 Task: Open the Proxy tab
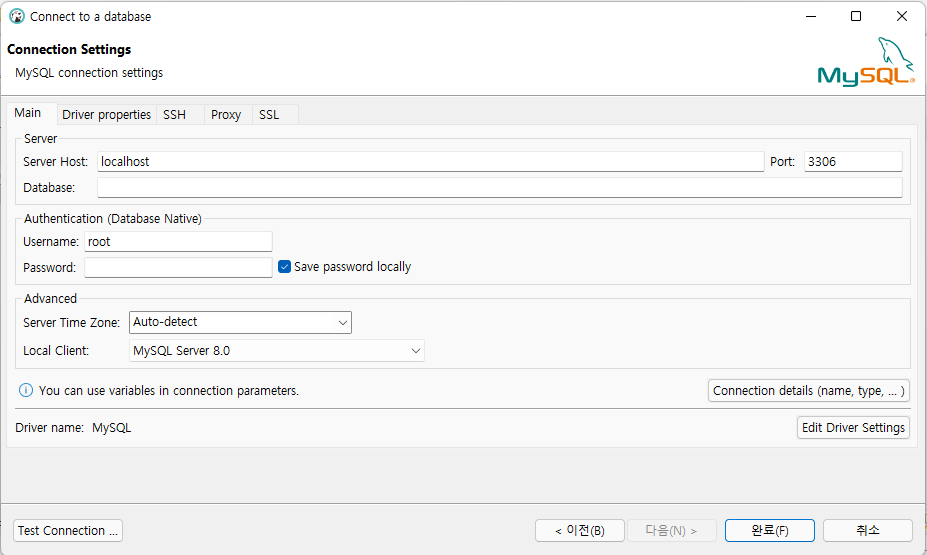coord(226,115)
